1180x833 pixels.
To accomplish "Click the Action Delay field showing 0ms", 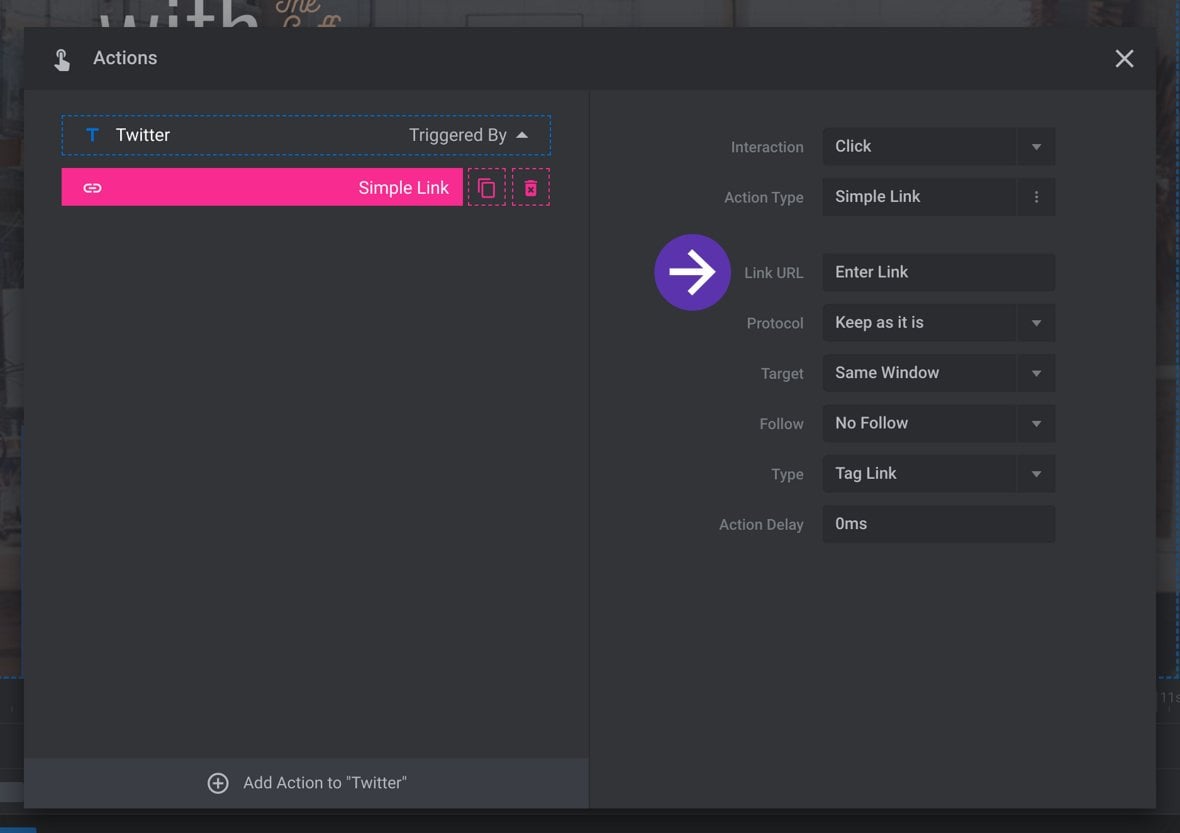I will [x=938, y=524].
